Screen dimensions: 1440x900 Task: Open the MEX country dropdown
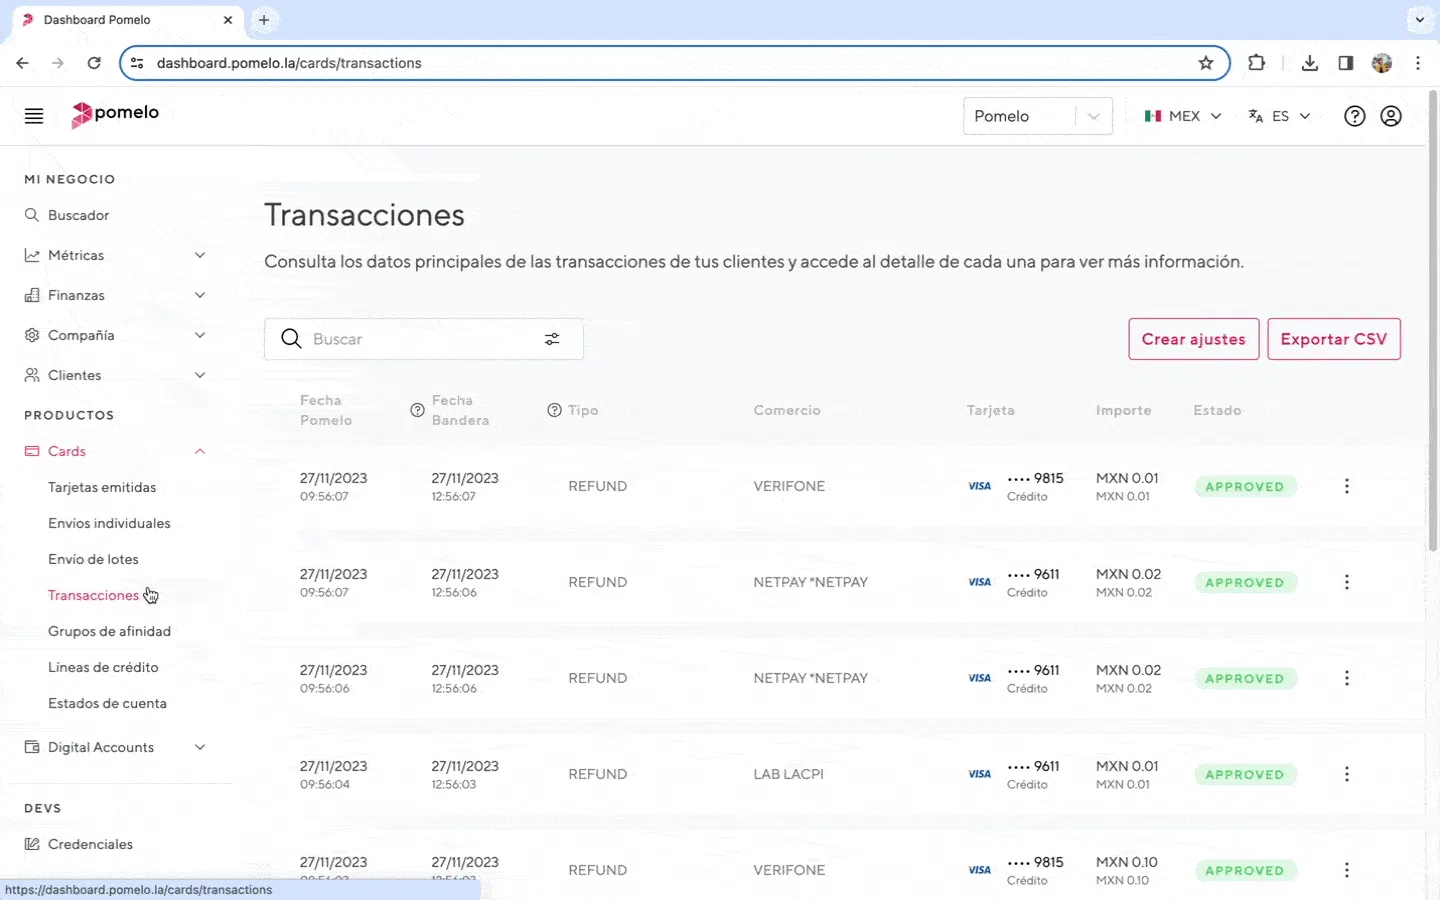(x=1183, y=116)
